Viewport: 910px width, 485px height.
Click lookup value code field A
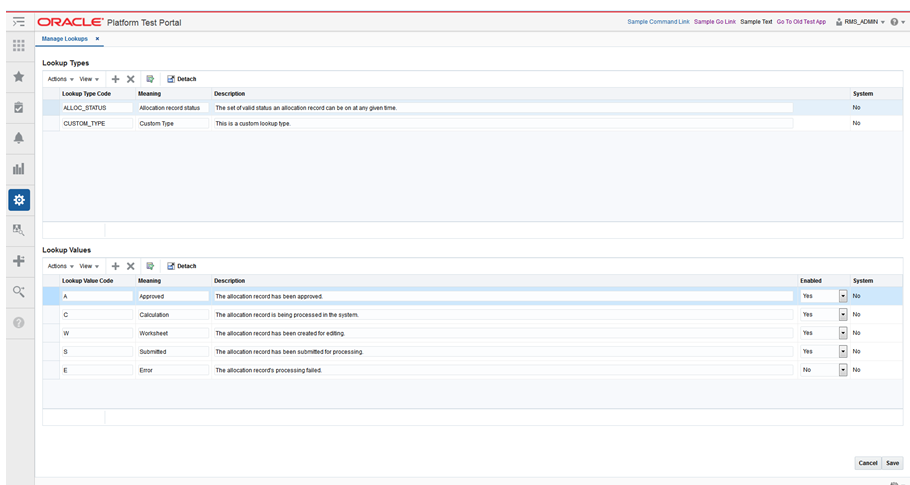(97, 296)
